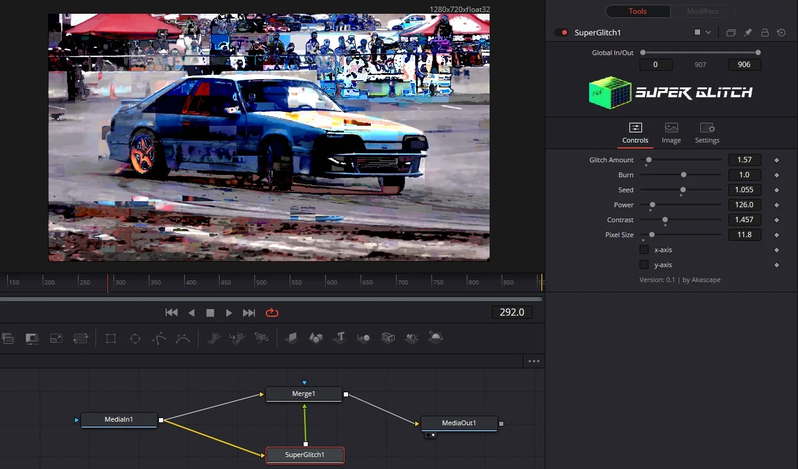Pin the SuperGlitch1 inspector controls
Viewport: 798px width, 469px height.
[748, 32]
